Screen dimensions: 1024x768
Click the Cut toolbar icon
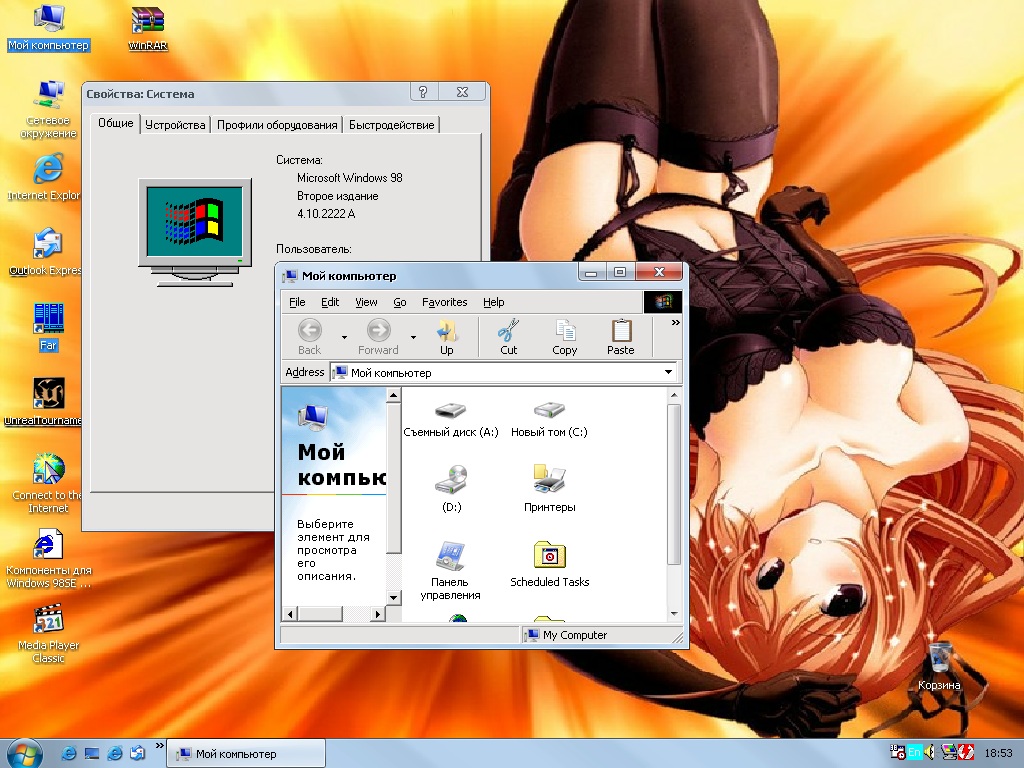coord(508,336)
